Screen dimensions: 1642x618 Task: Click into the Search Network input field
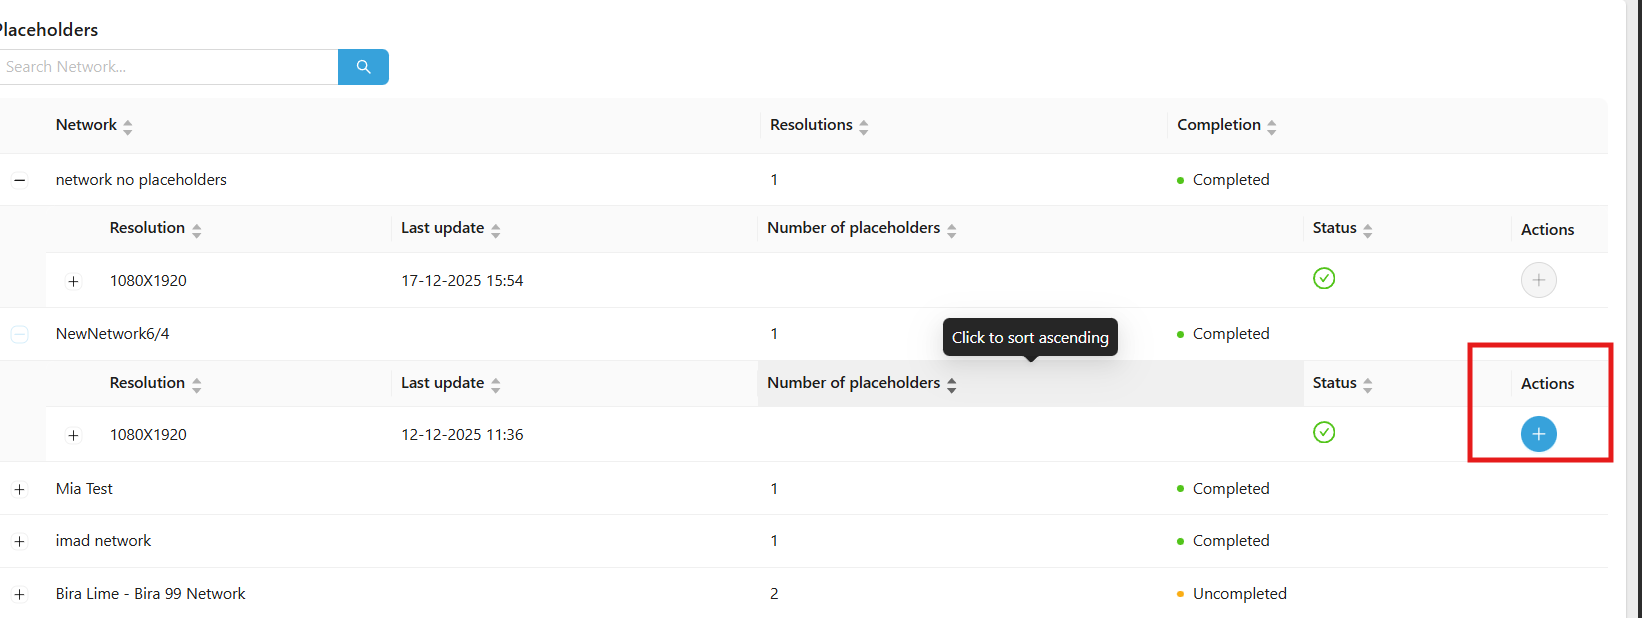pyautogui.click(x=168, y=67)
